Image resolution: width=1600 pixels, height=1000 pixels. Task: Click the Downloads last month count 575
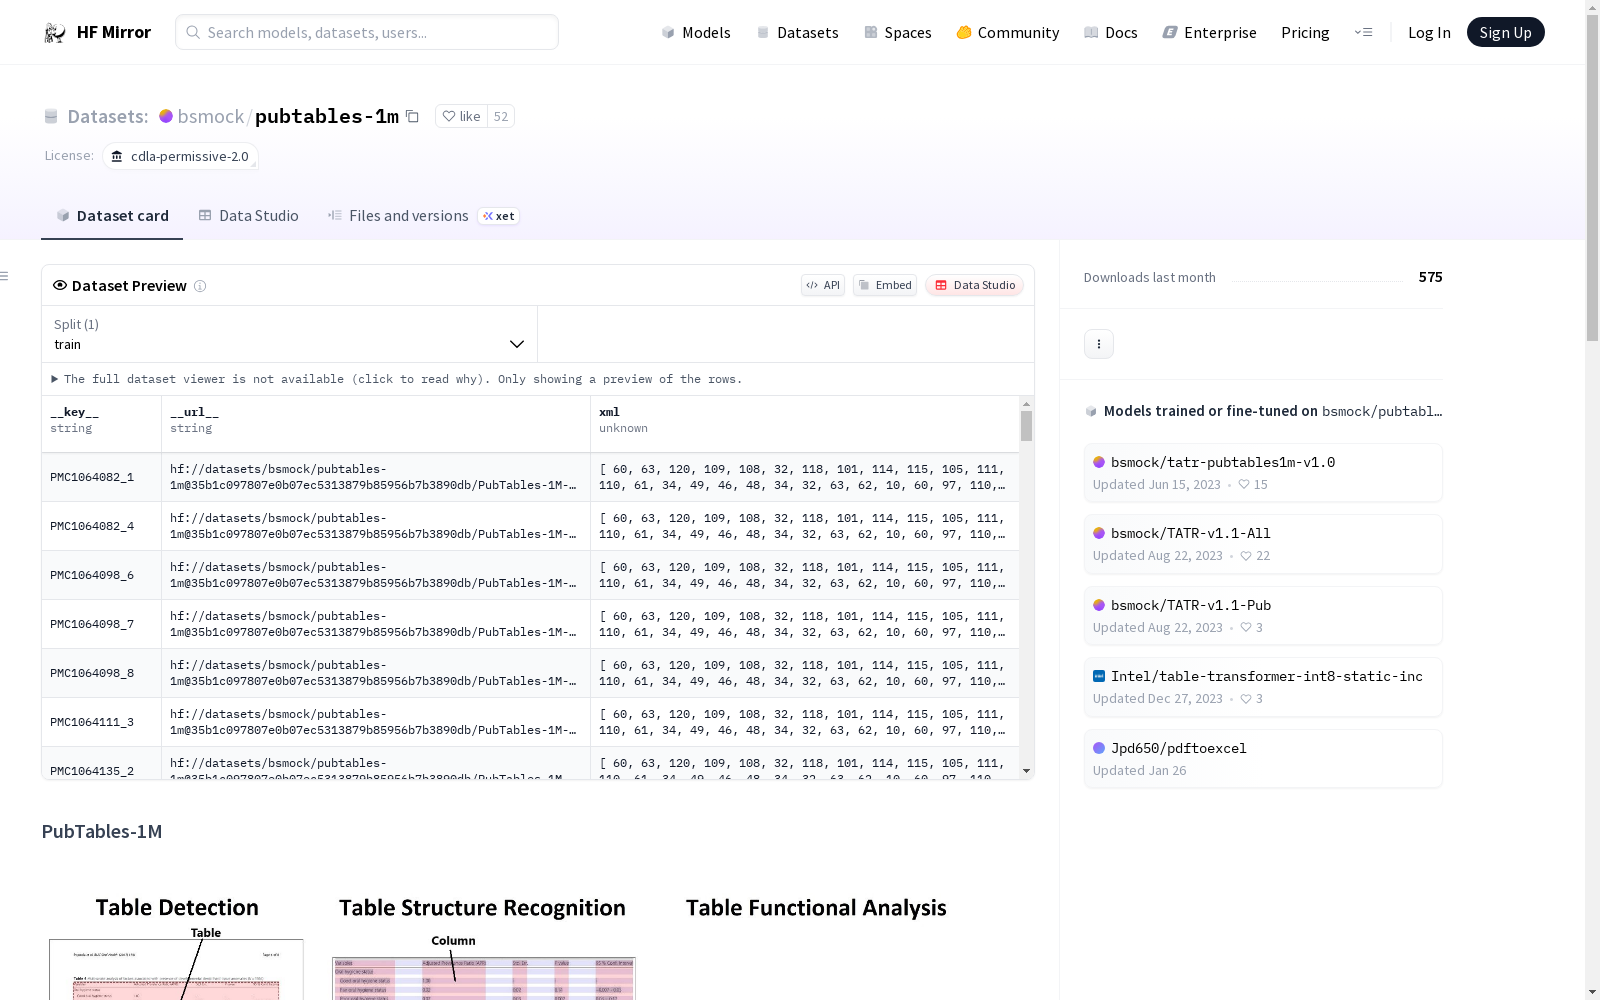pyautogui.click(x=1430, y=277)
